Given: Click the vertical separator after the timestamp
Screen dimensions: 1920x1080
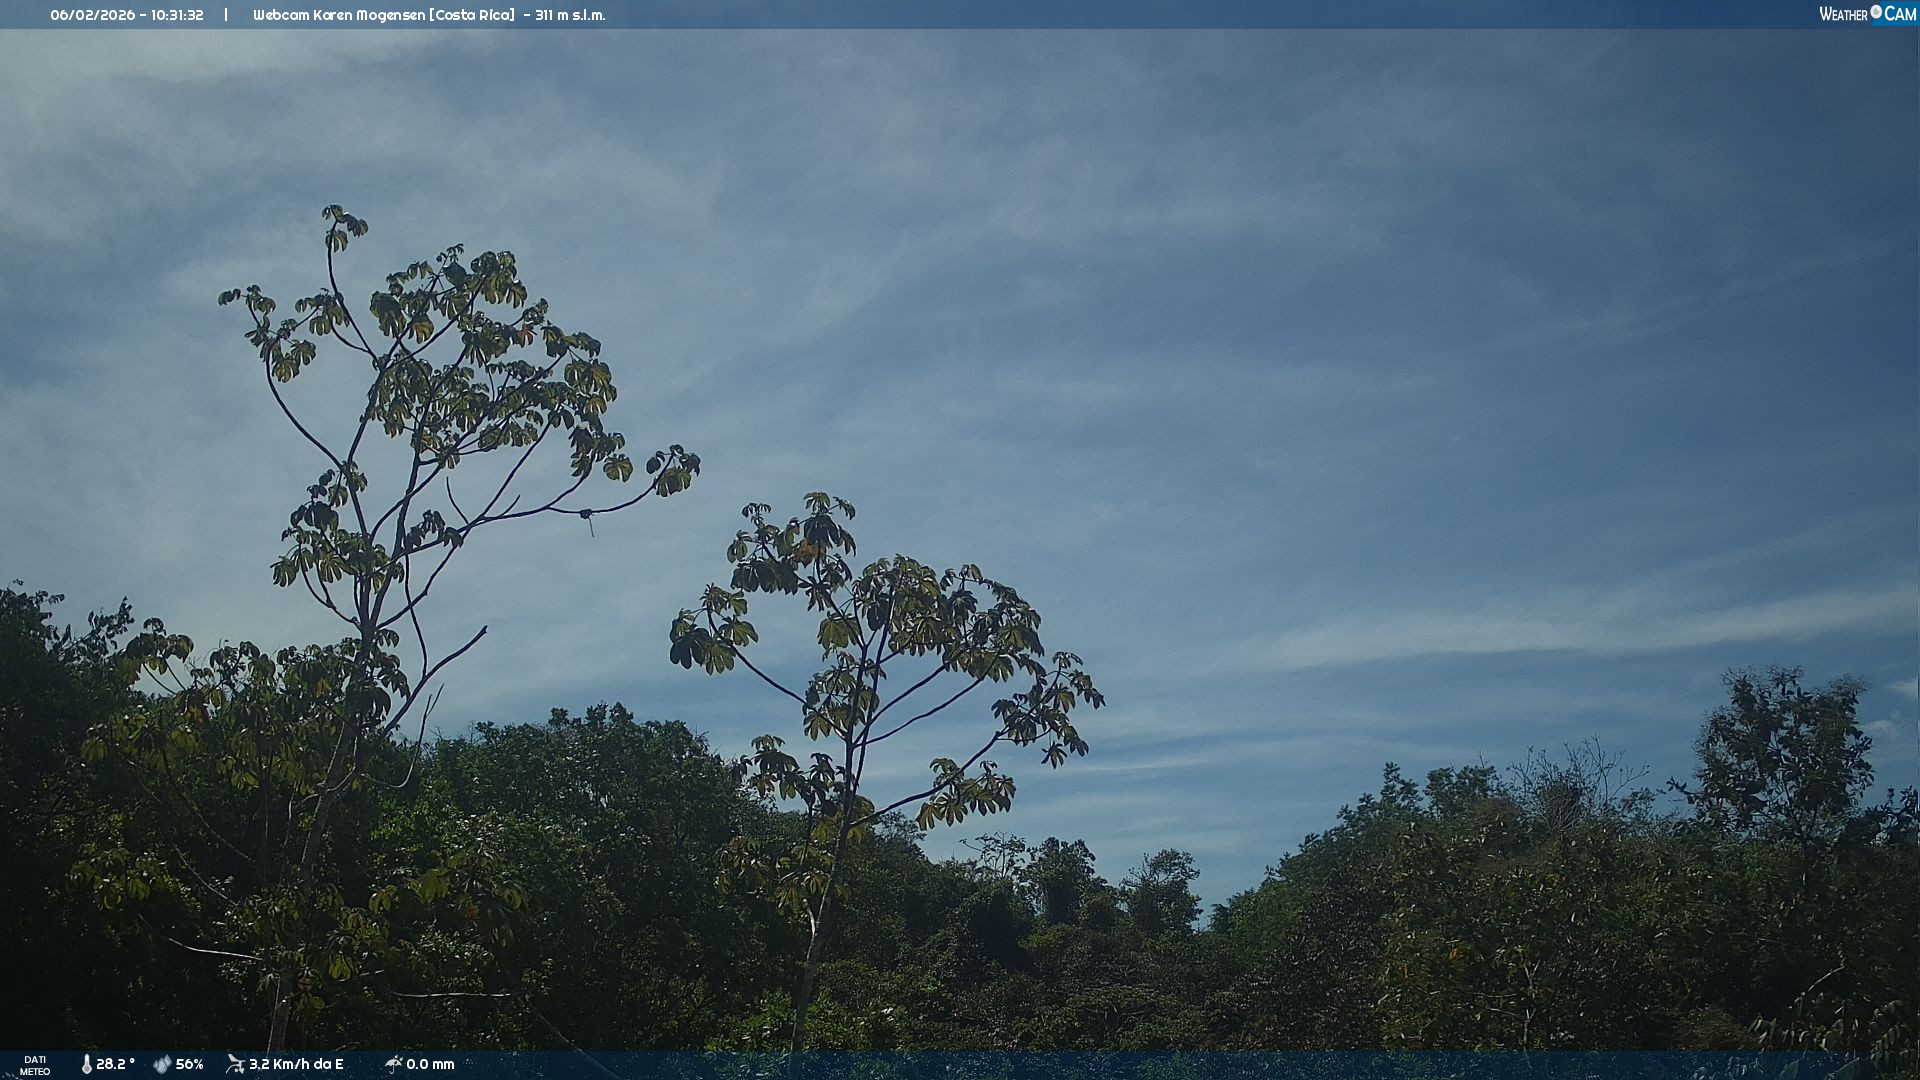Looking at the screenshot, I should tap(226, 15).
